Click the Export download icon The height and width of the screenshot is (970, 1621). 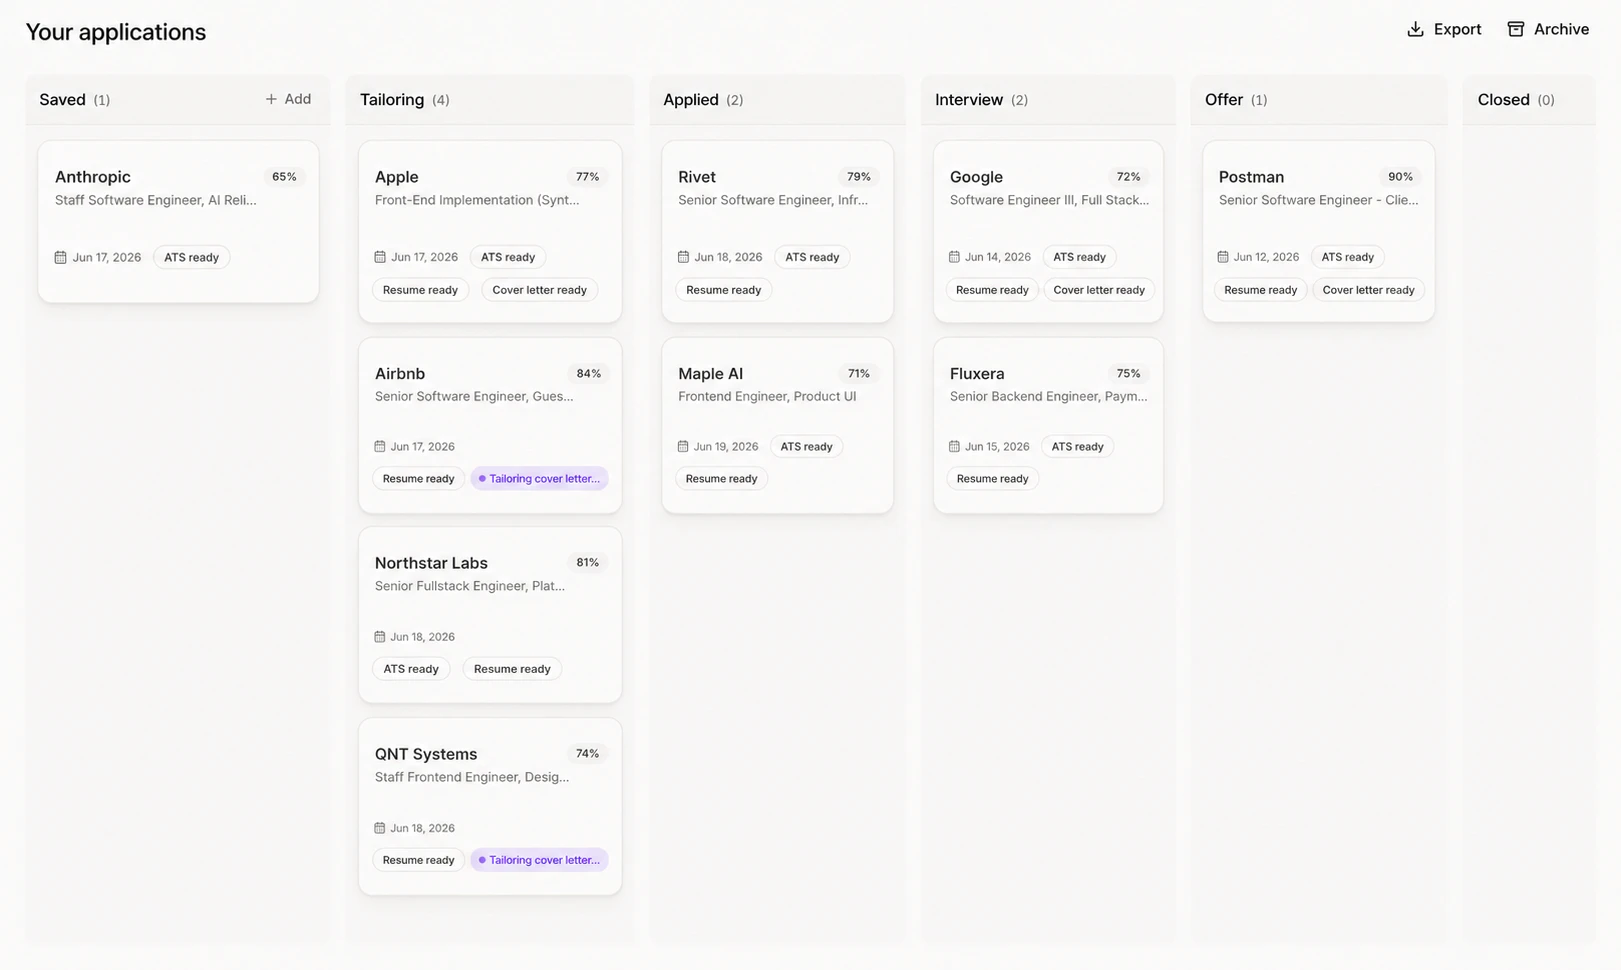click(1415, 29)
